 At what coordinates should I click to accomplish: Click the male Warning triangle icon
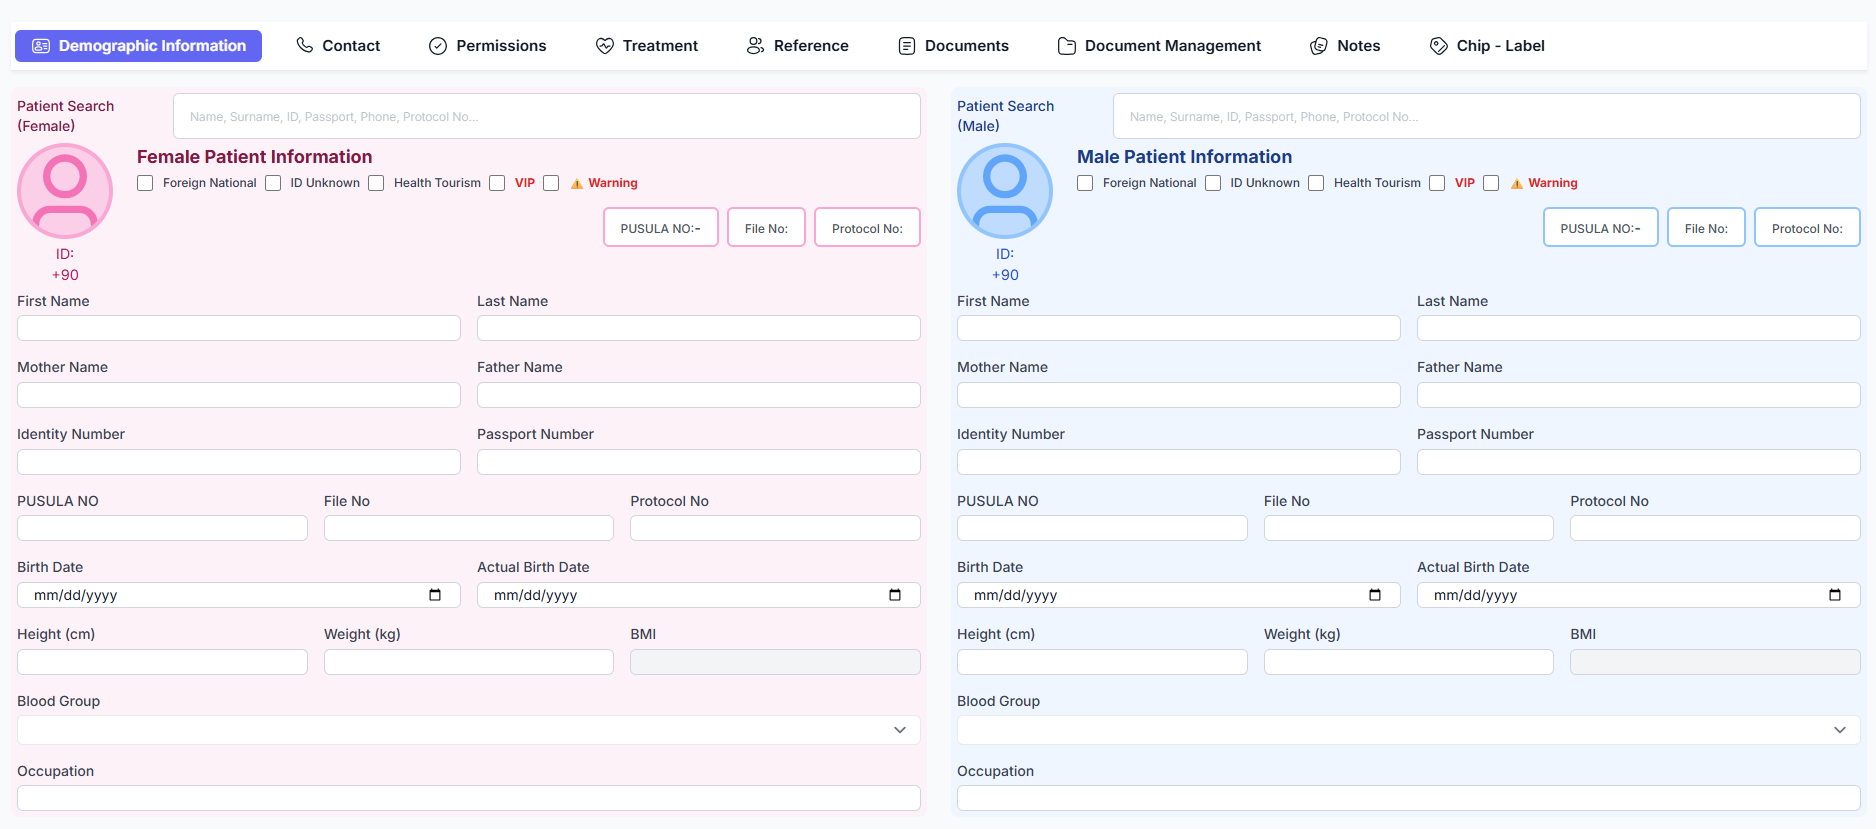click(x=1517, y=184)
